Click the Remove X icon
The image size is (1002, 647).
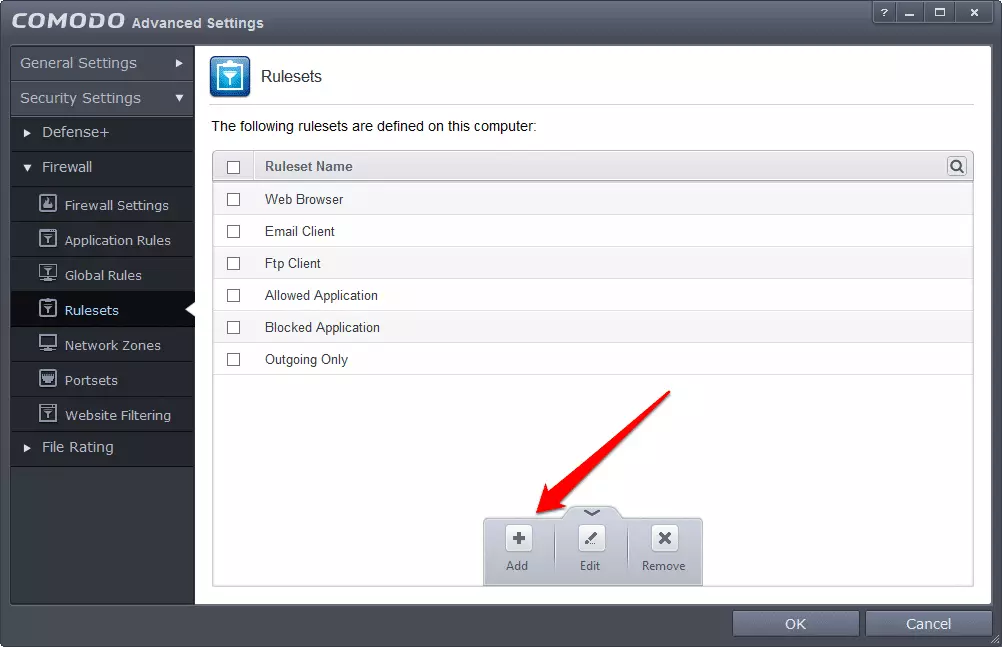point(664,539)
